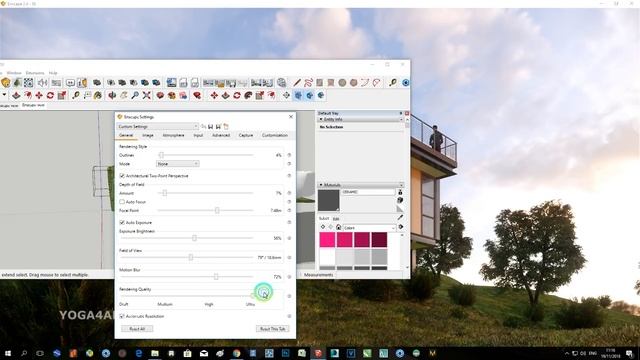This screenshot has width=640, height=360.
Task: Select the Circle drawing tool
Action: [x=342, y=83]
